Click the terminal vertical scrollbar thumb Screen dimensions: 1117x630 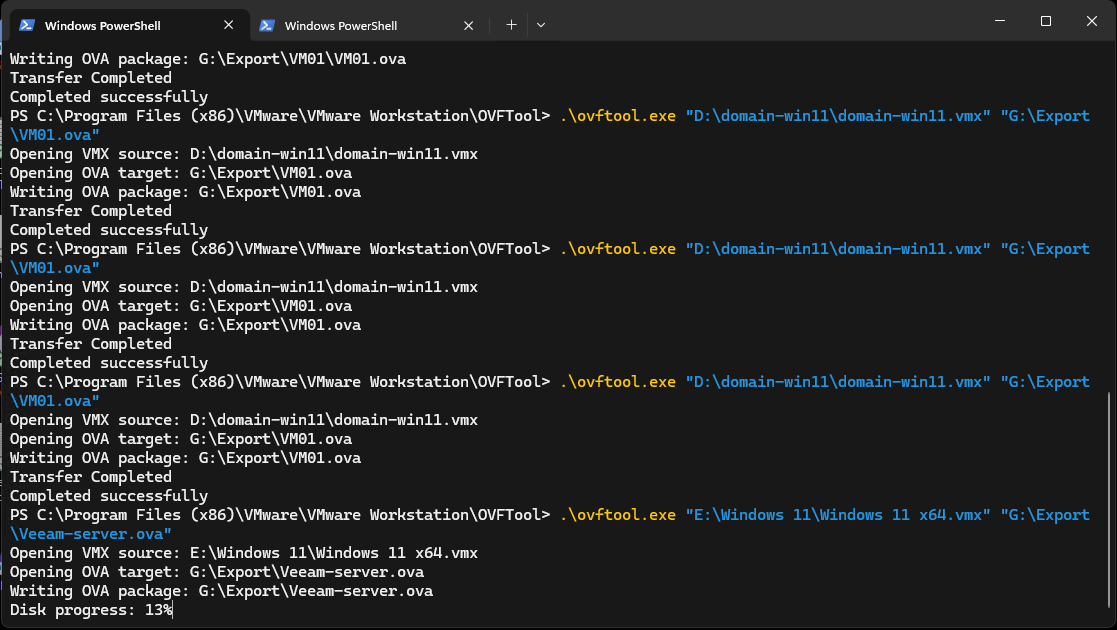tap(1110, 499)
